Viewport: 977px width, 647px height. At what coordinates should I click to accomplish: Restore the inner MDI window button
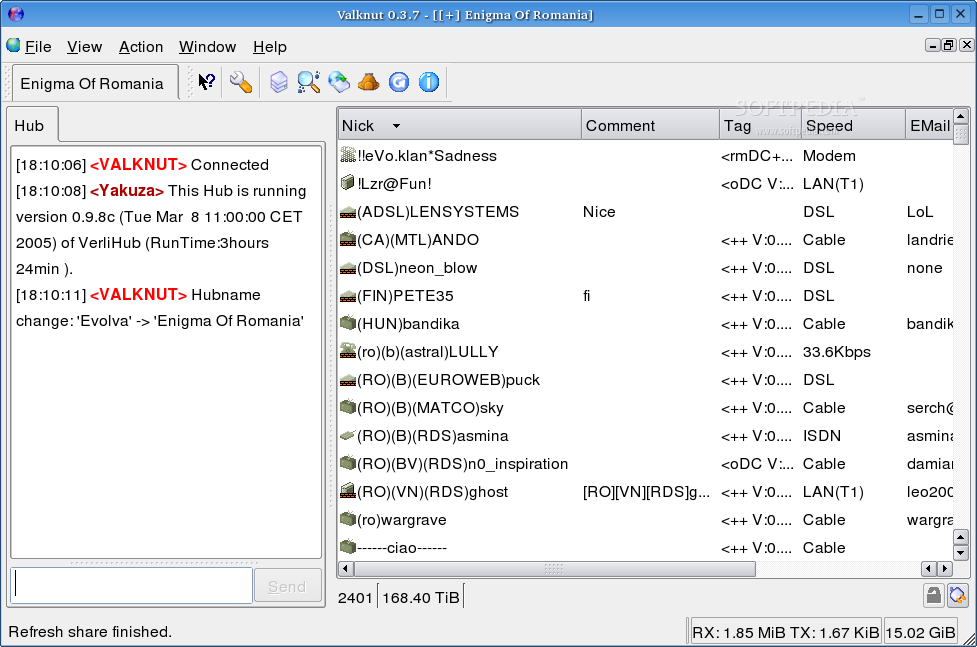pyautogui.click(x=949, y=45)
